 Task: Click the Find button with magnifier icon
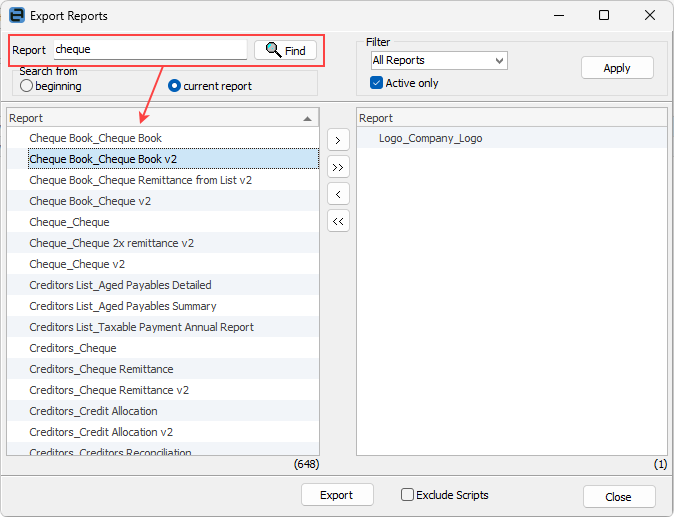point(285,50)
